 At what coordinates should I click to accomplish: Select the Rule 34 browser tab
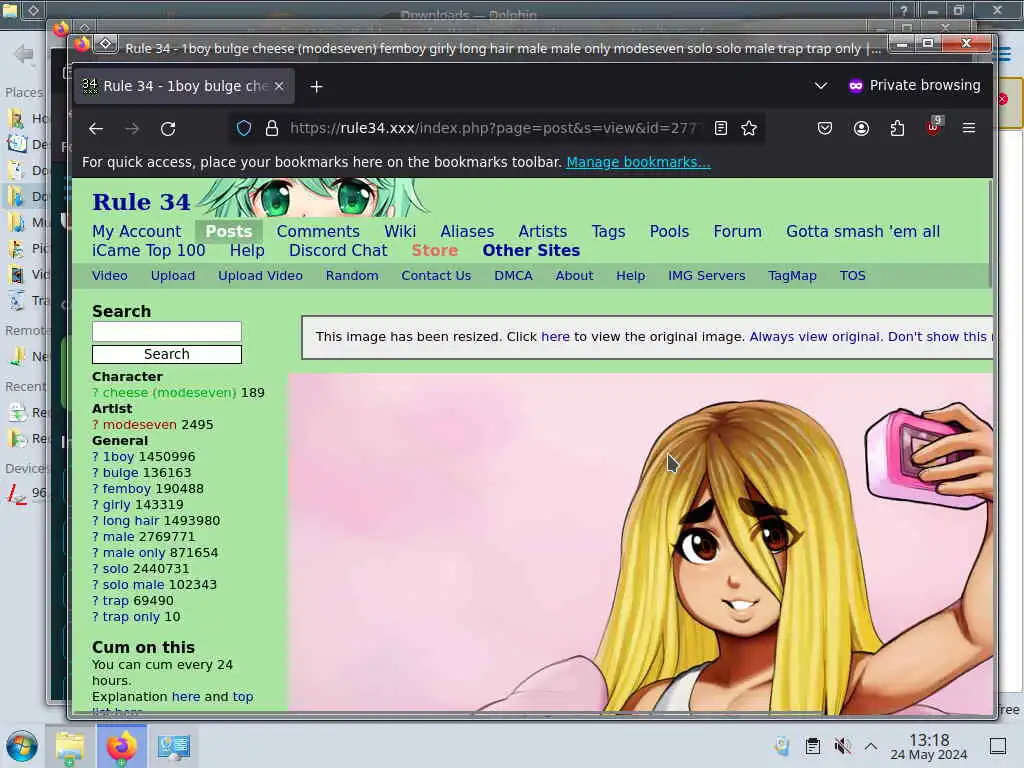[x=184, y=86]
